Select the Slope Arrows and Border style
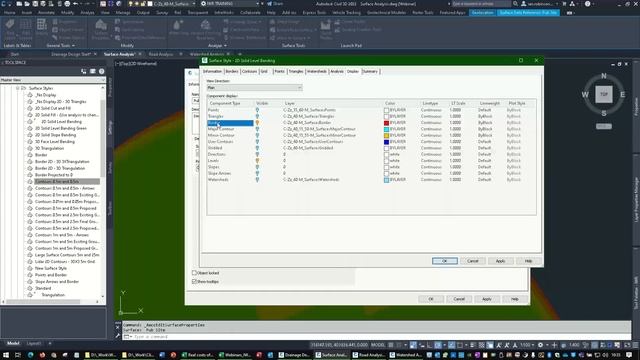This screenshot has width=640, height=360. [57, 282]
